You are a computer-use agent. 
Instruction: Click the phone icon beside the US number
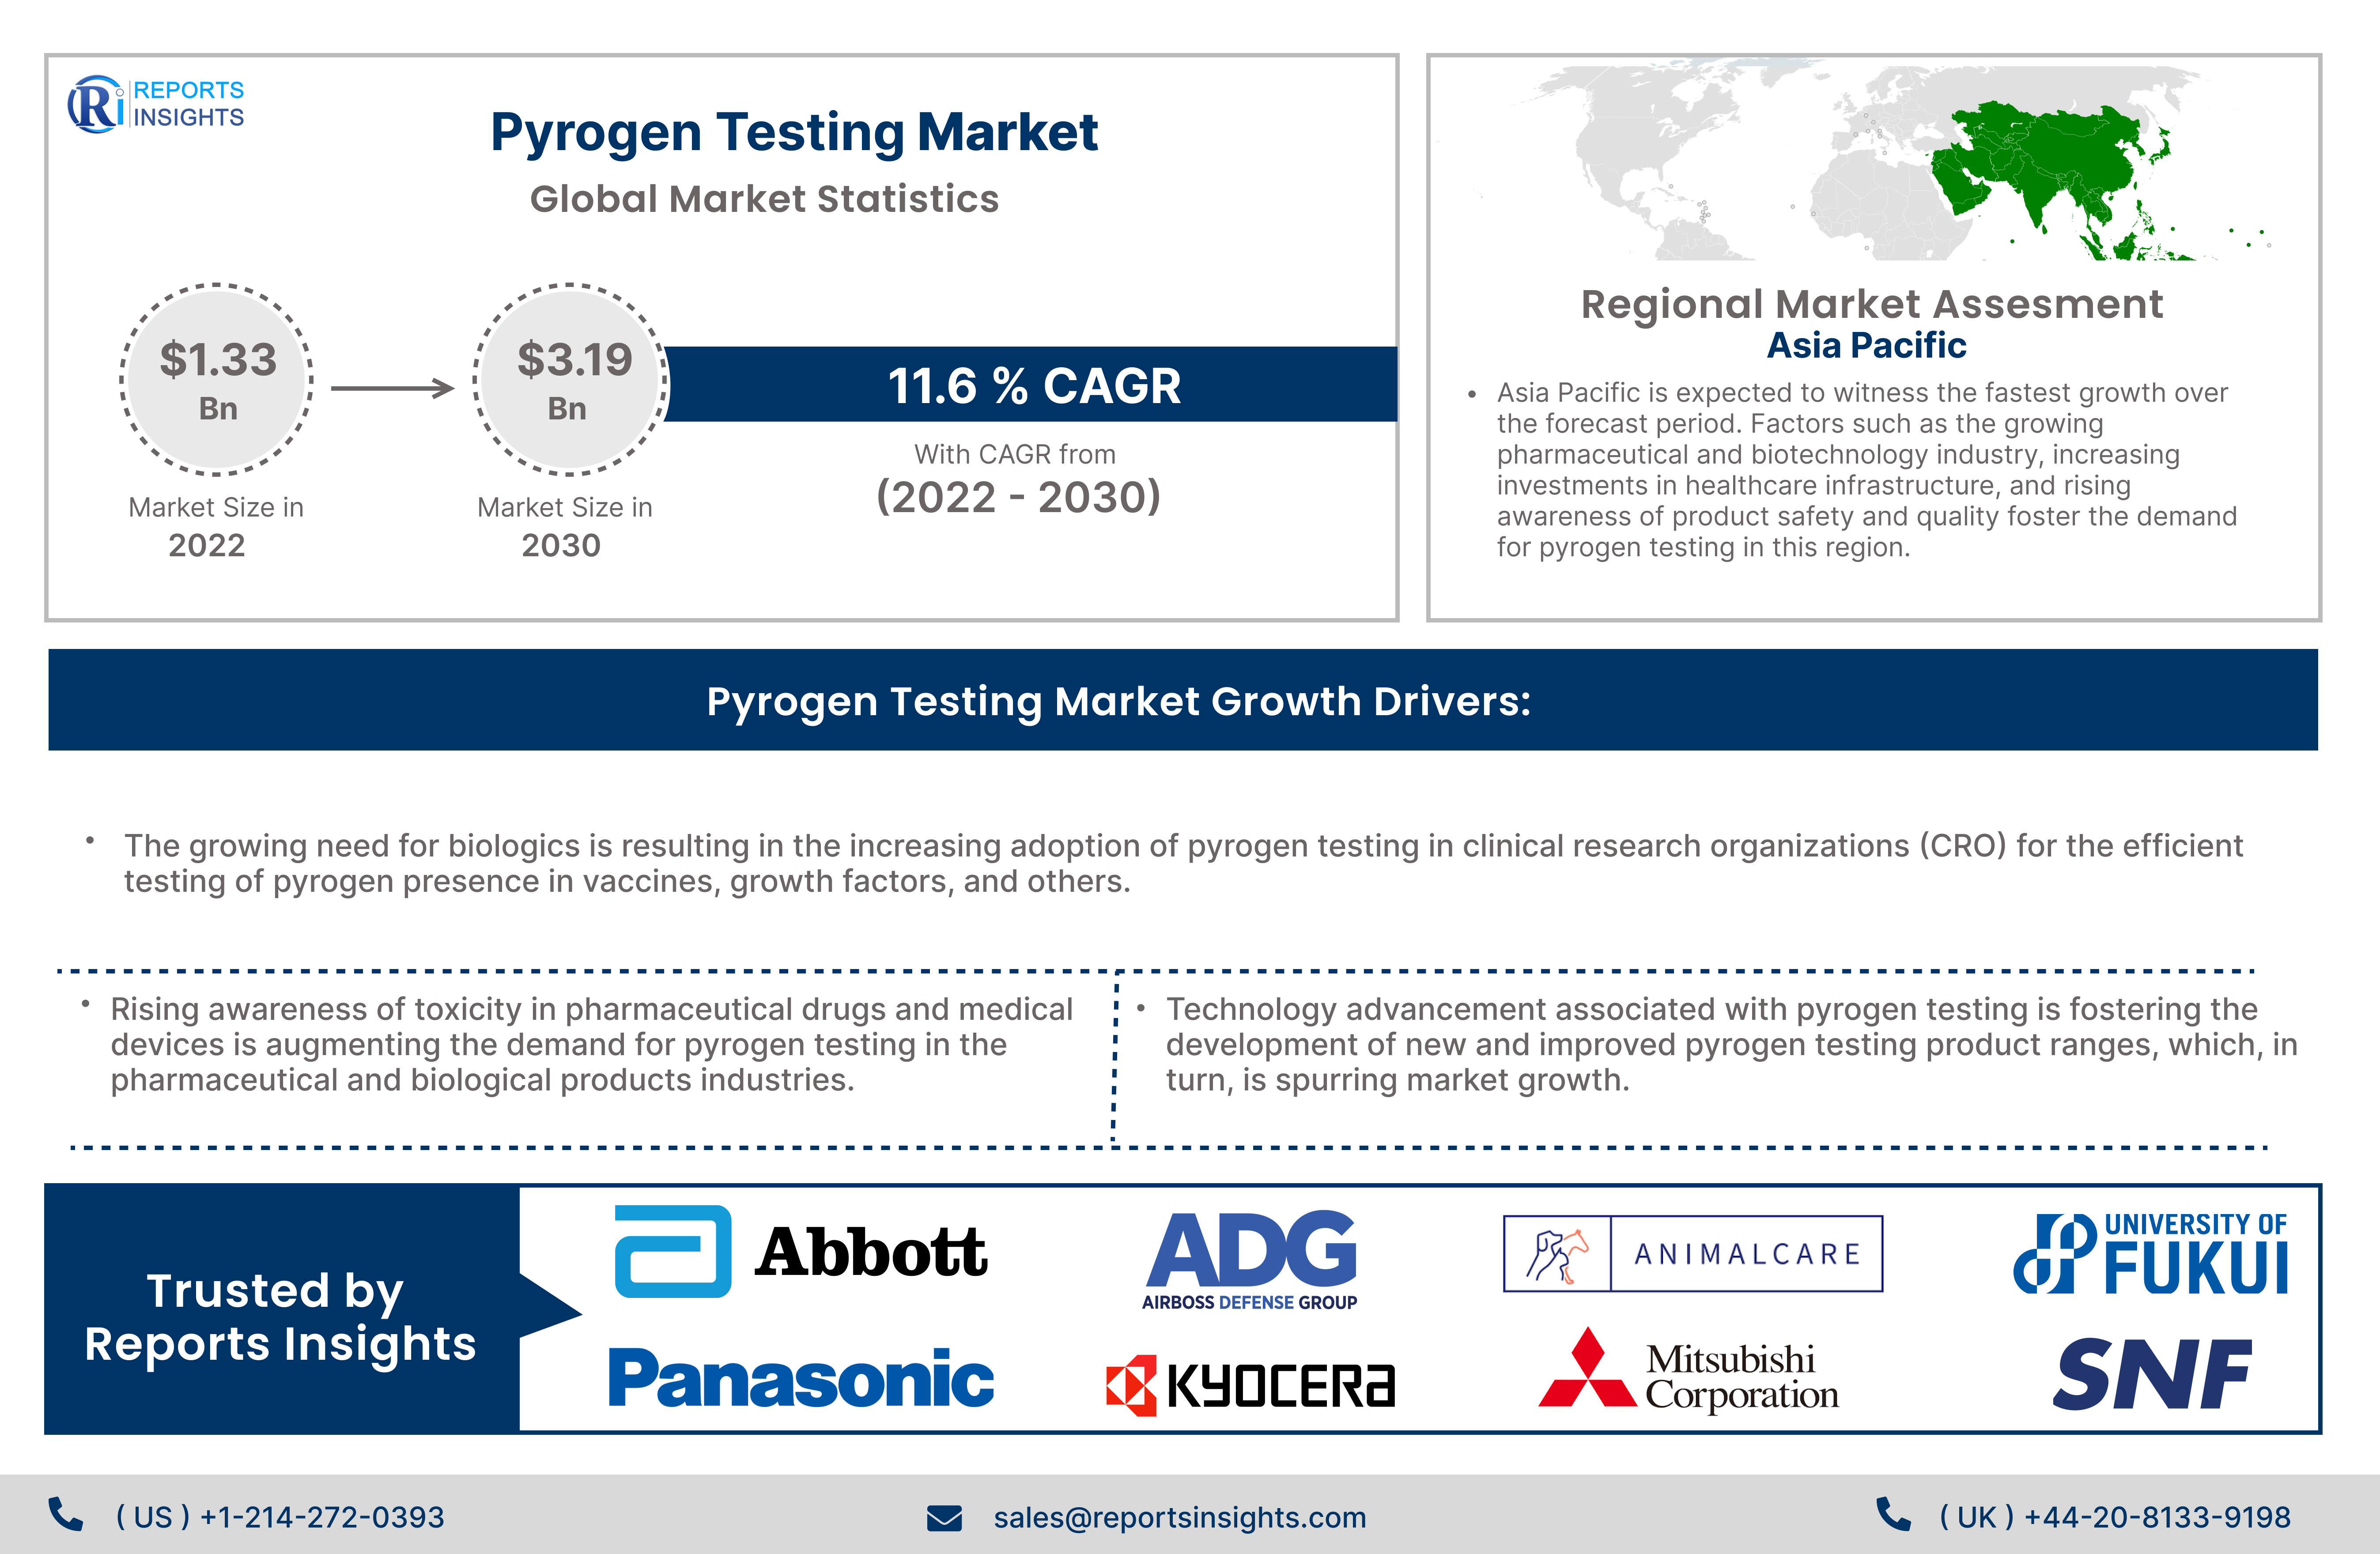(66, 1514)
